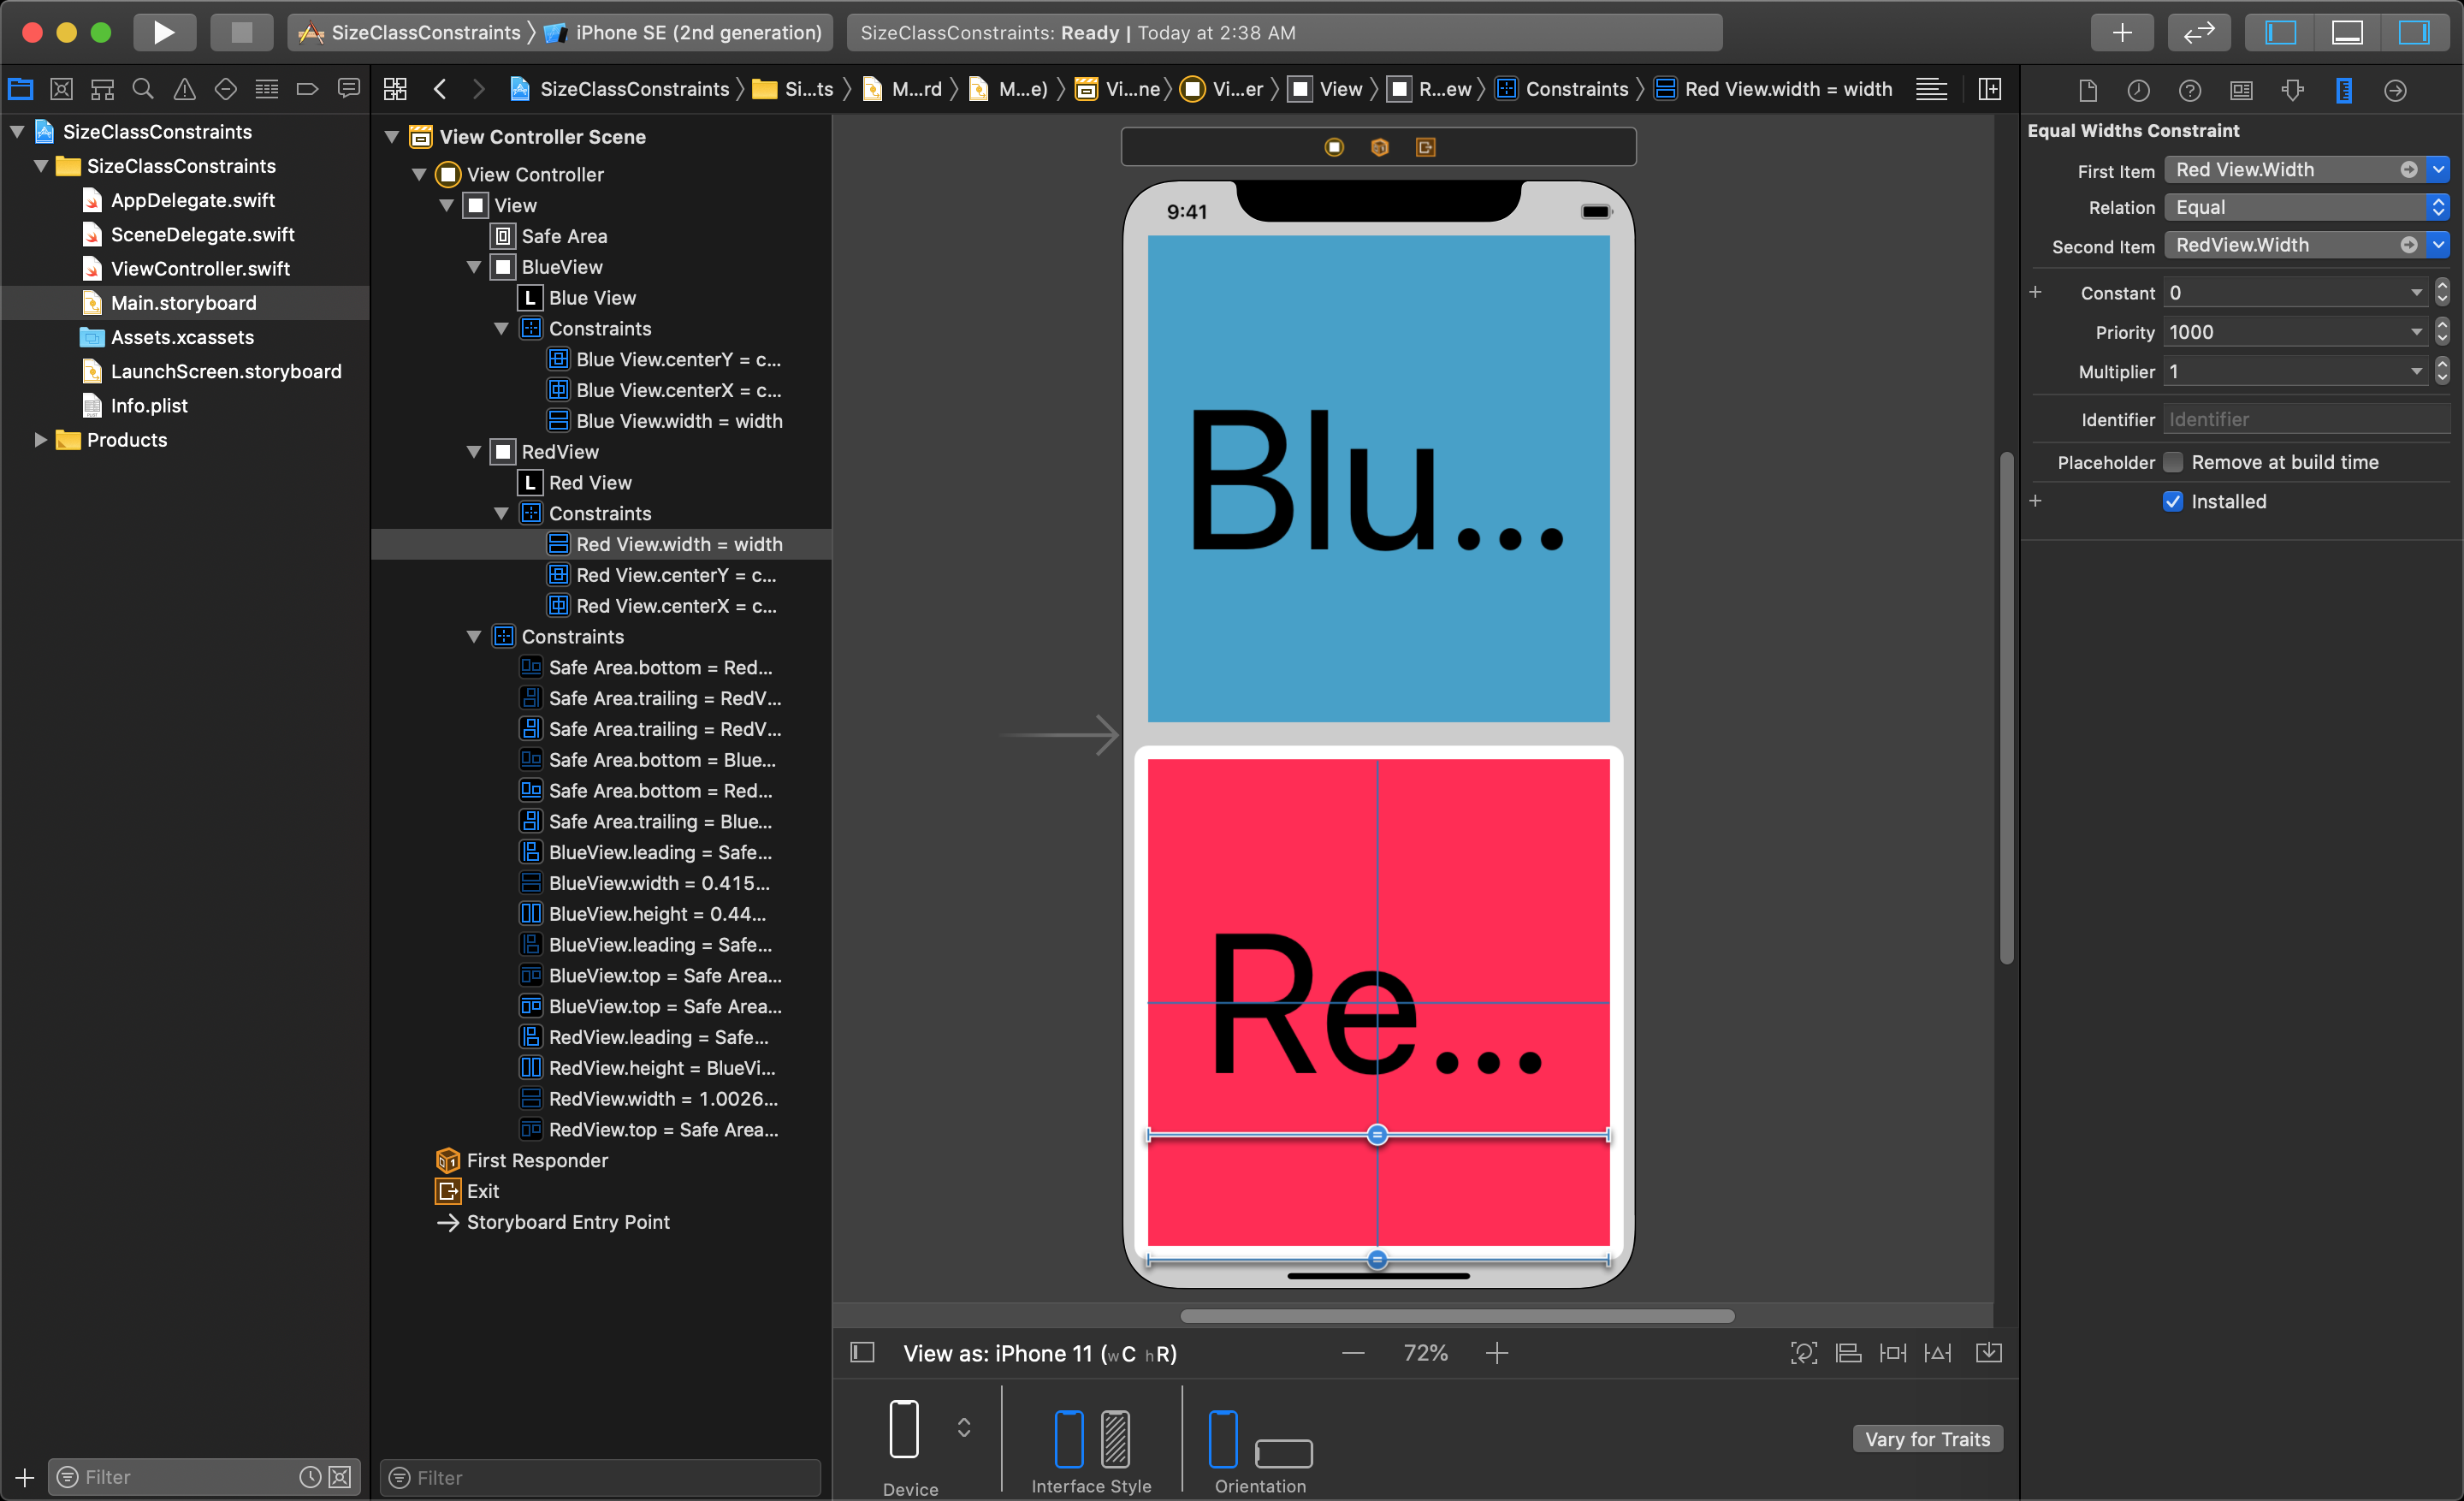Open the related items grid menu
The height and width of the screenshot is (1501, 2464).
395,89
